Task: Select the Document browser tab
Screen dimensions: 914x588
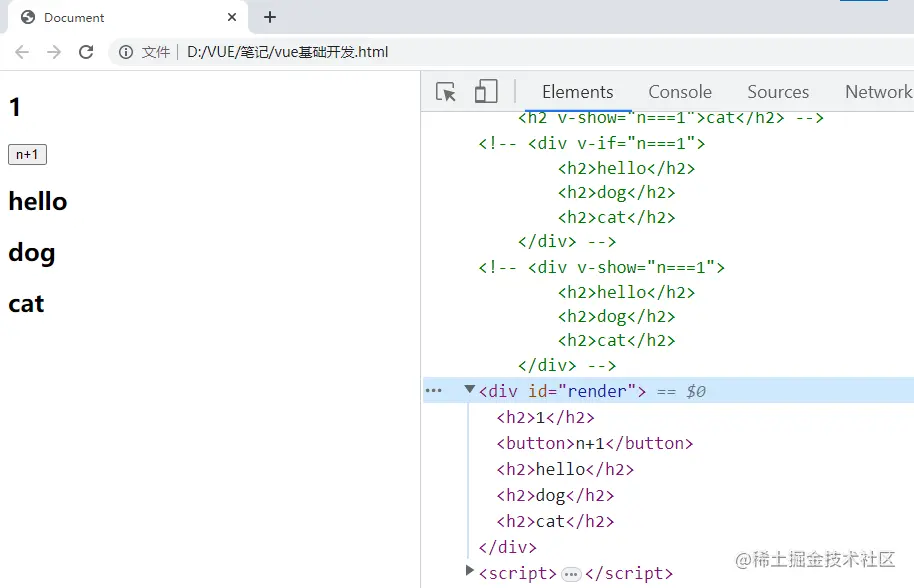Action: click(x=128, y=17)
